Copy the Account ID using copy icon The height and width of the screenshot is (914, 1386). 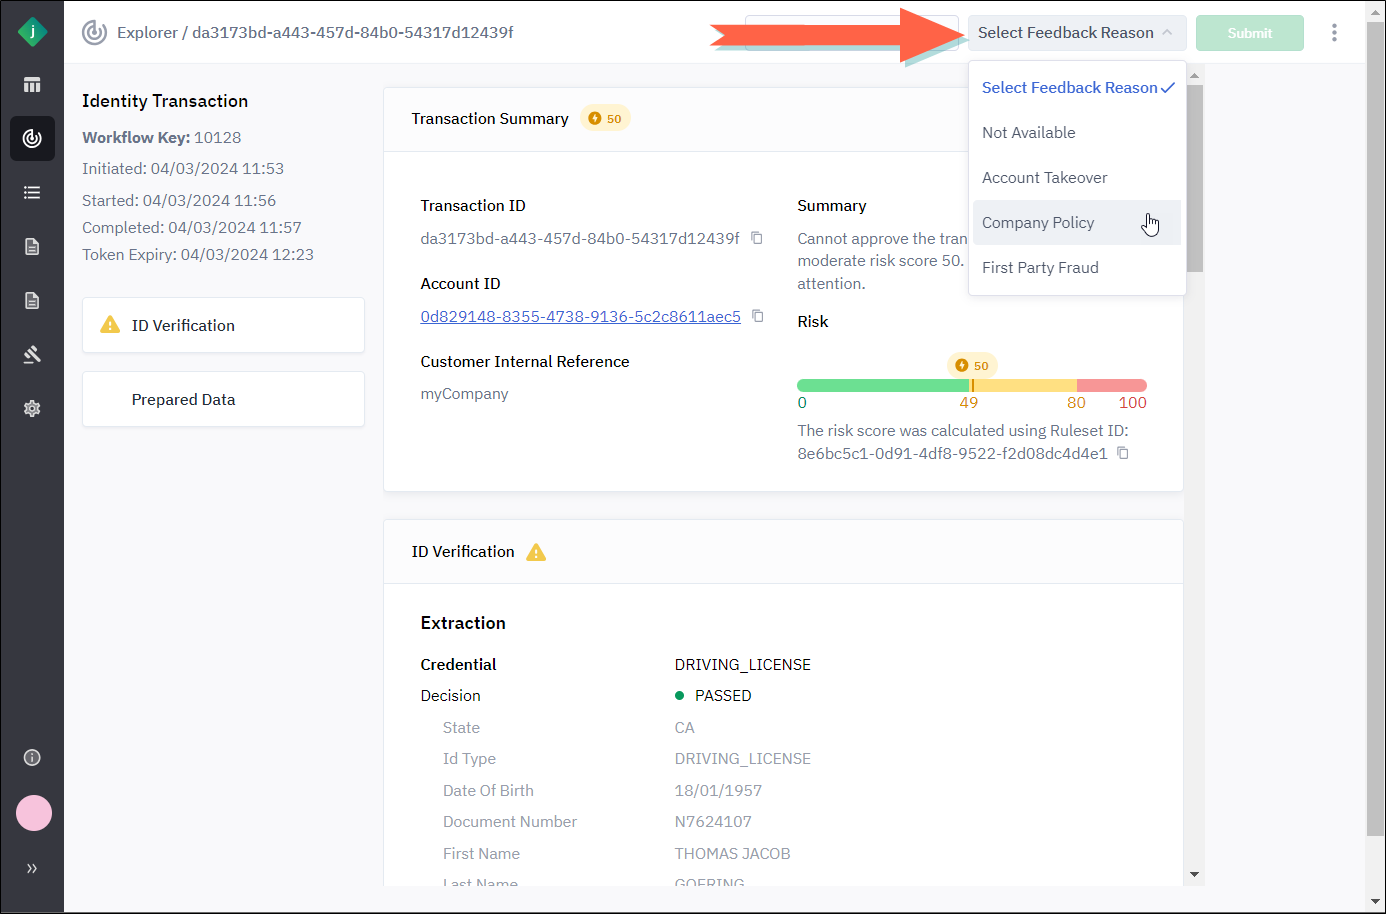[758, 316]
